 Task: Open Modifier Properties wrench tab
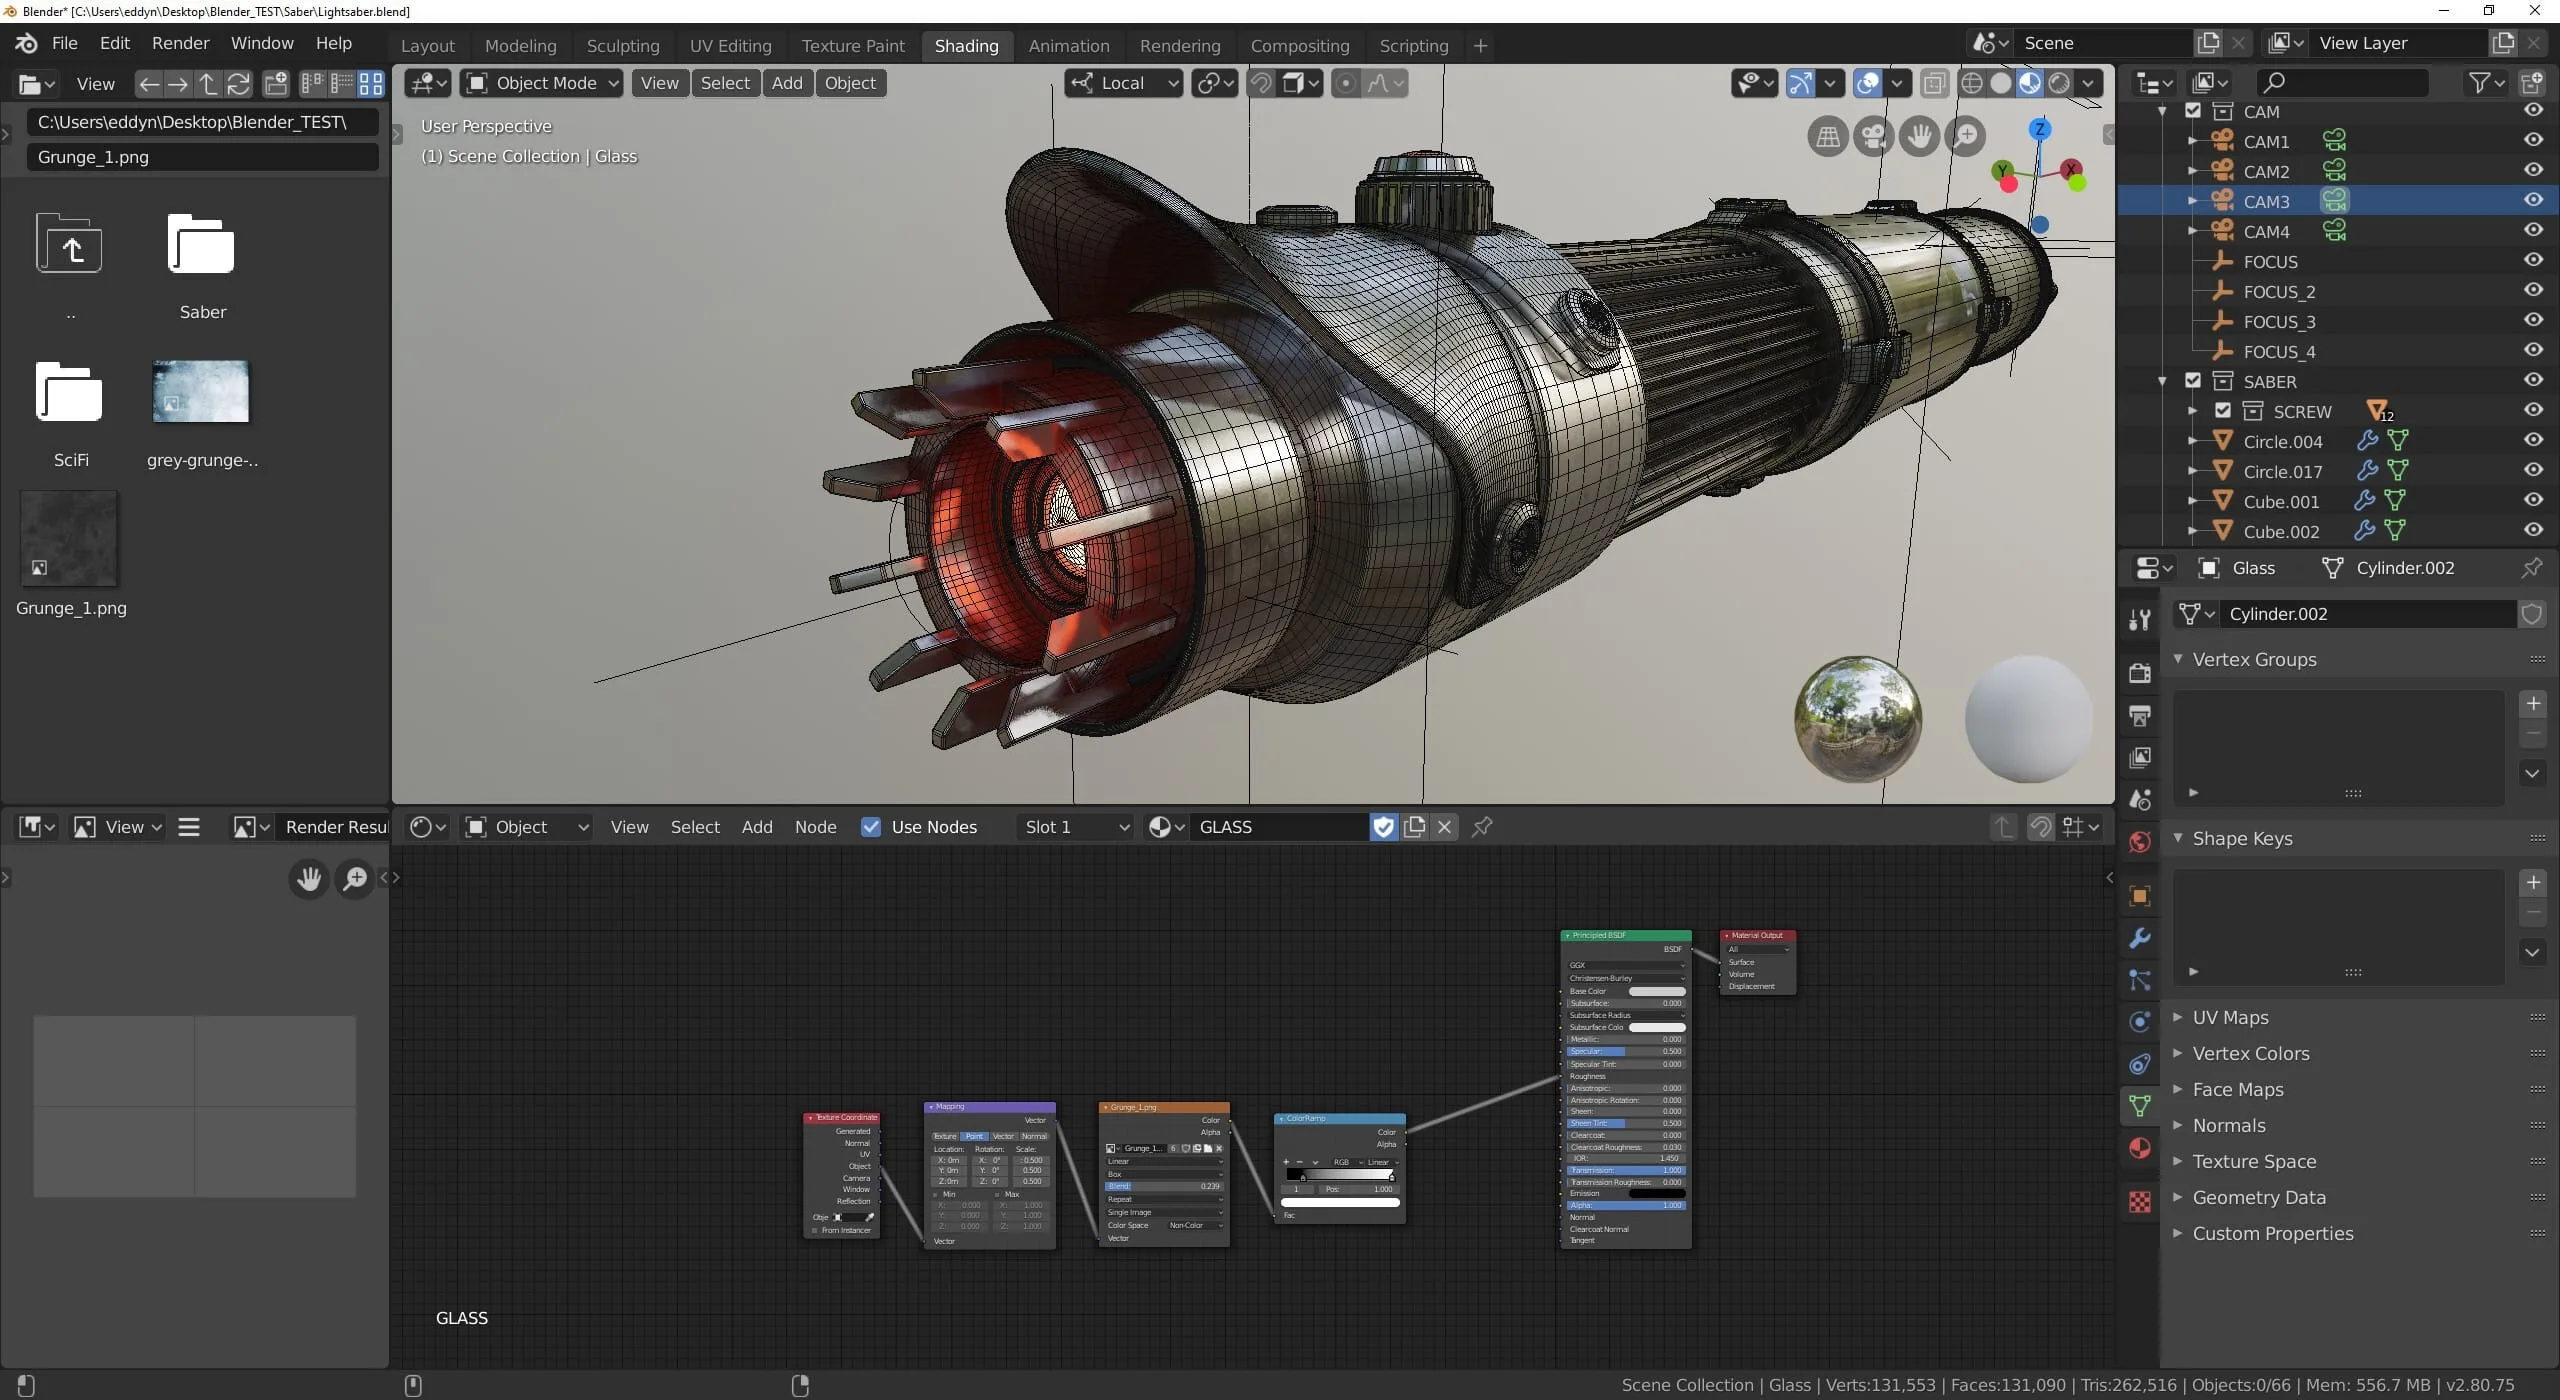[2139, 937]
